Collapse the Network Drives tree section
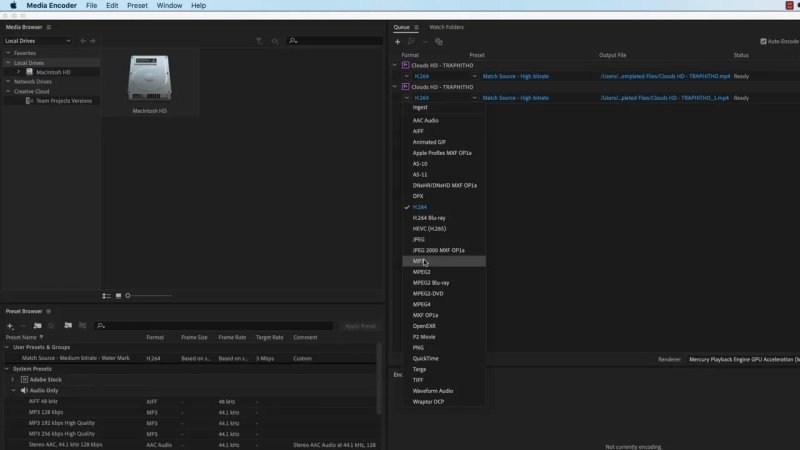The image size is (800, 450). click(8, 82)
